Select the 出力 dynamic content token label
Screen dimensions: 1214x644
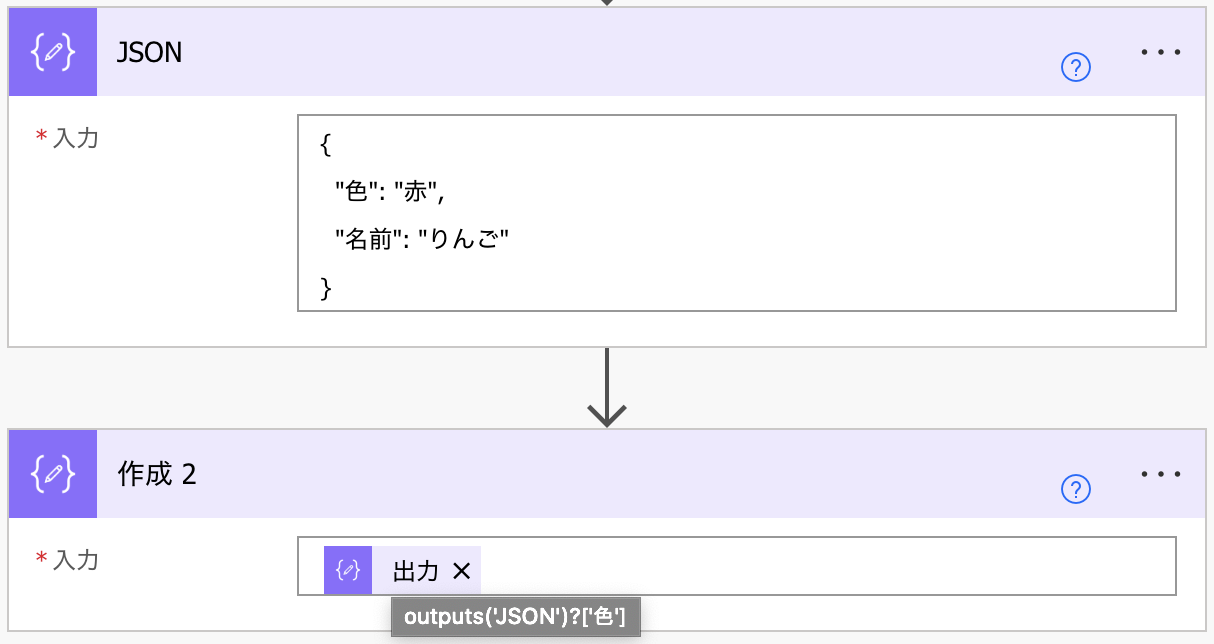[416, 571]
